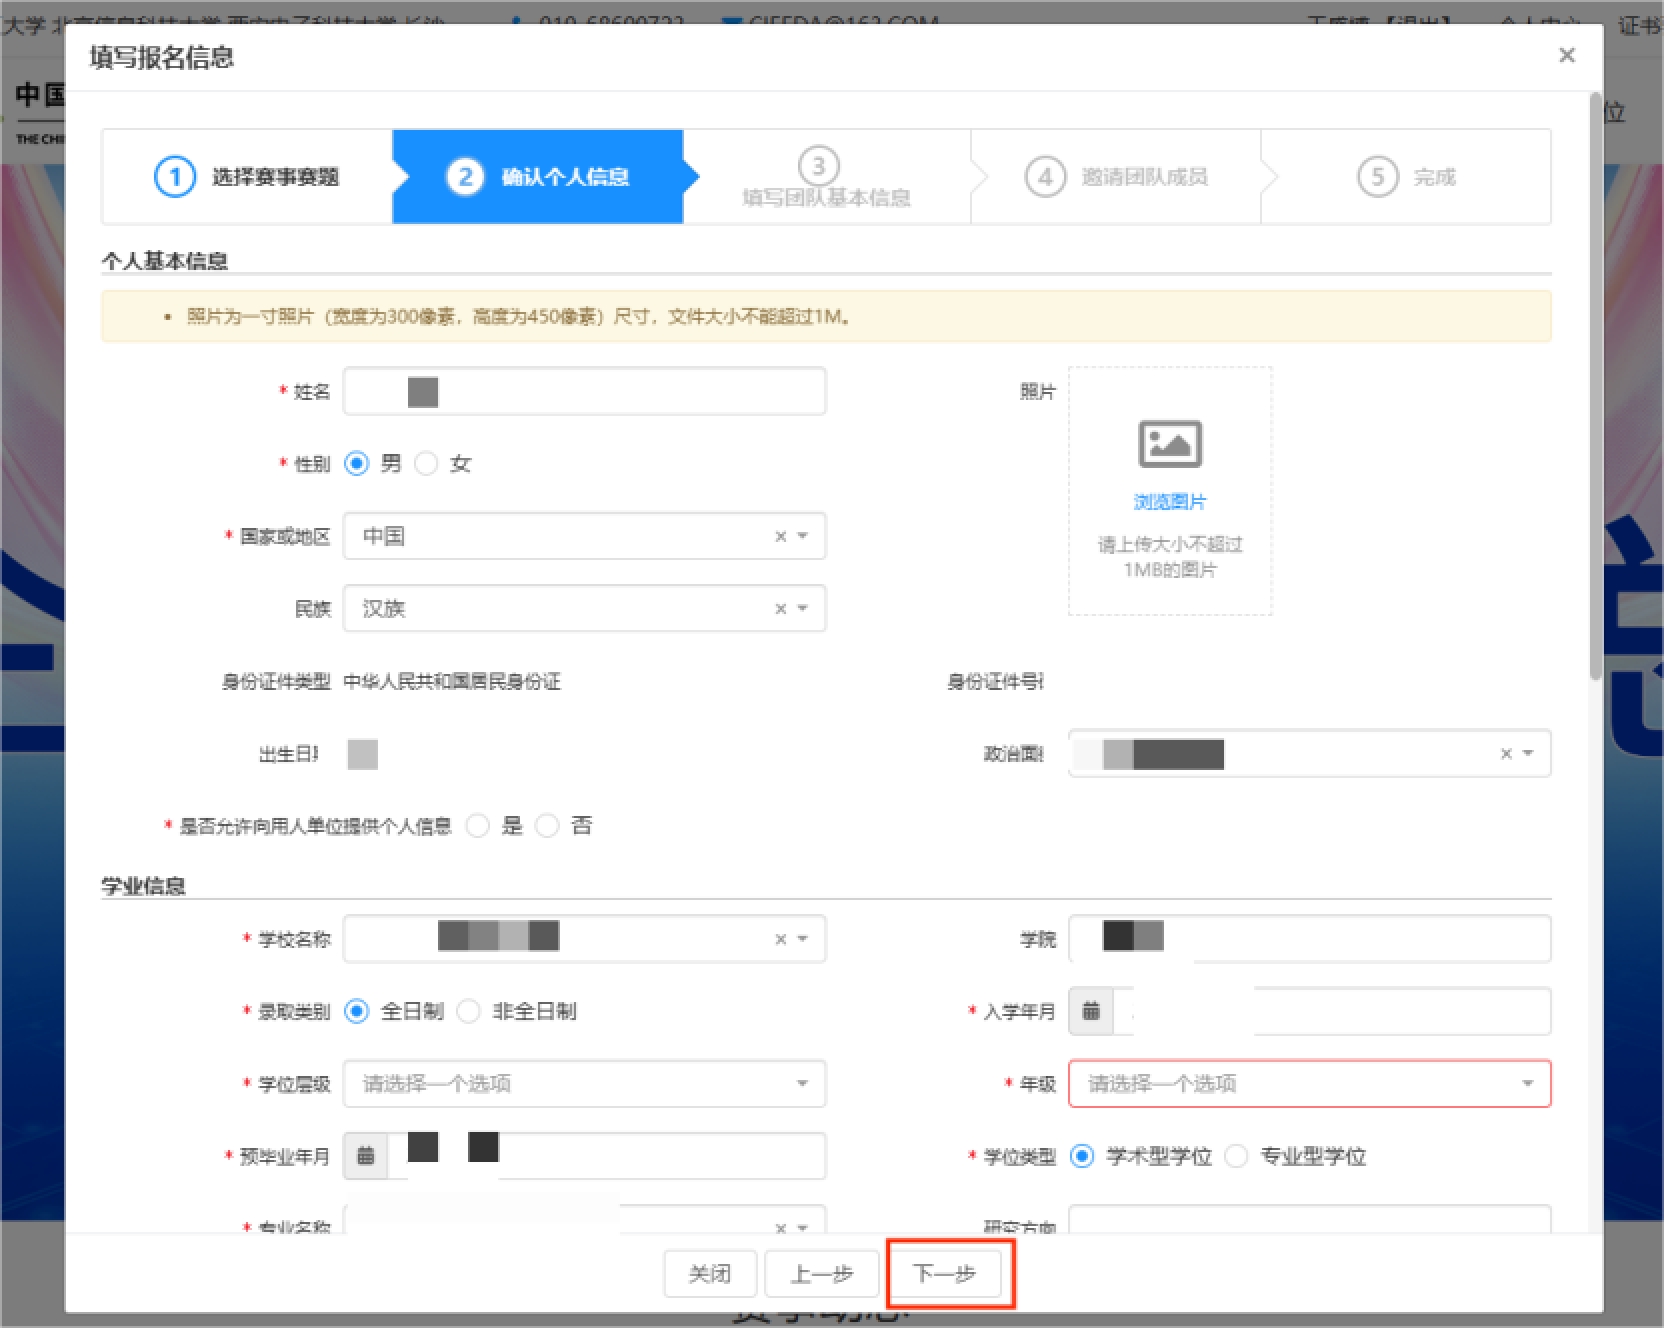The width and height of the screenshot is (1664, 1328).
Task: Select 女 as the gender
Action: click(x=427, y=464)
